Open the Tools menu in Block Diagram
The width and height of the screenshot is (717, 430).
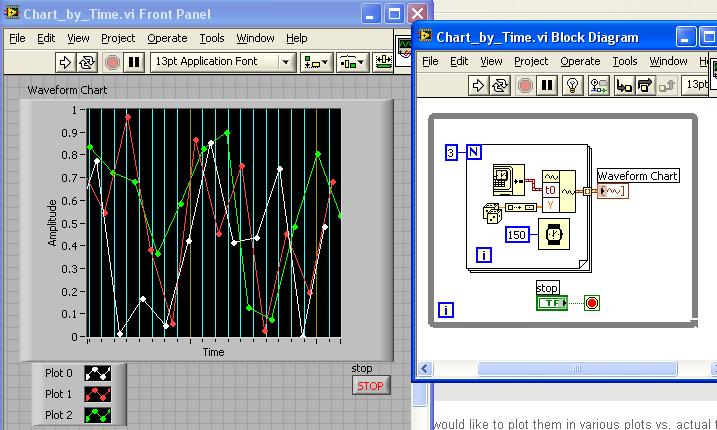click(x=624, y=61)
